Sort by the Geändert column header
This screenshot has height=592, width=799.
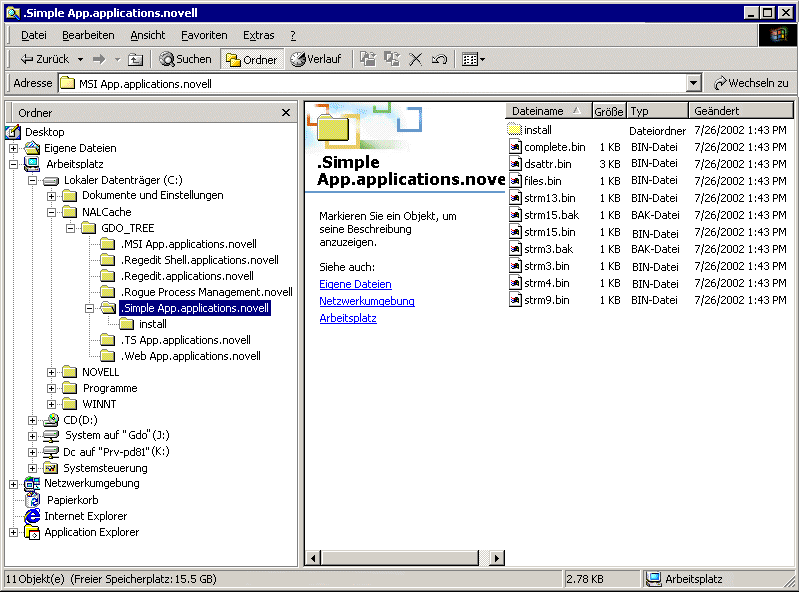click(740, 111)
